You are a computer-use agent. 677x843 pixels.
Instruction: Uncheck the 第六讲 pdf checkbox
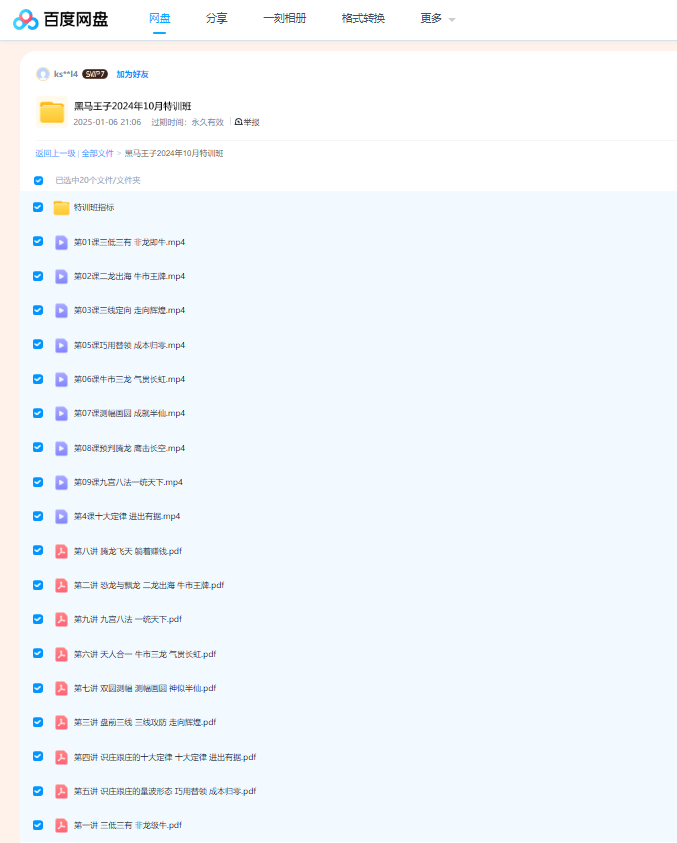pos(38,653)
